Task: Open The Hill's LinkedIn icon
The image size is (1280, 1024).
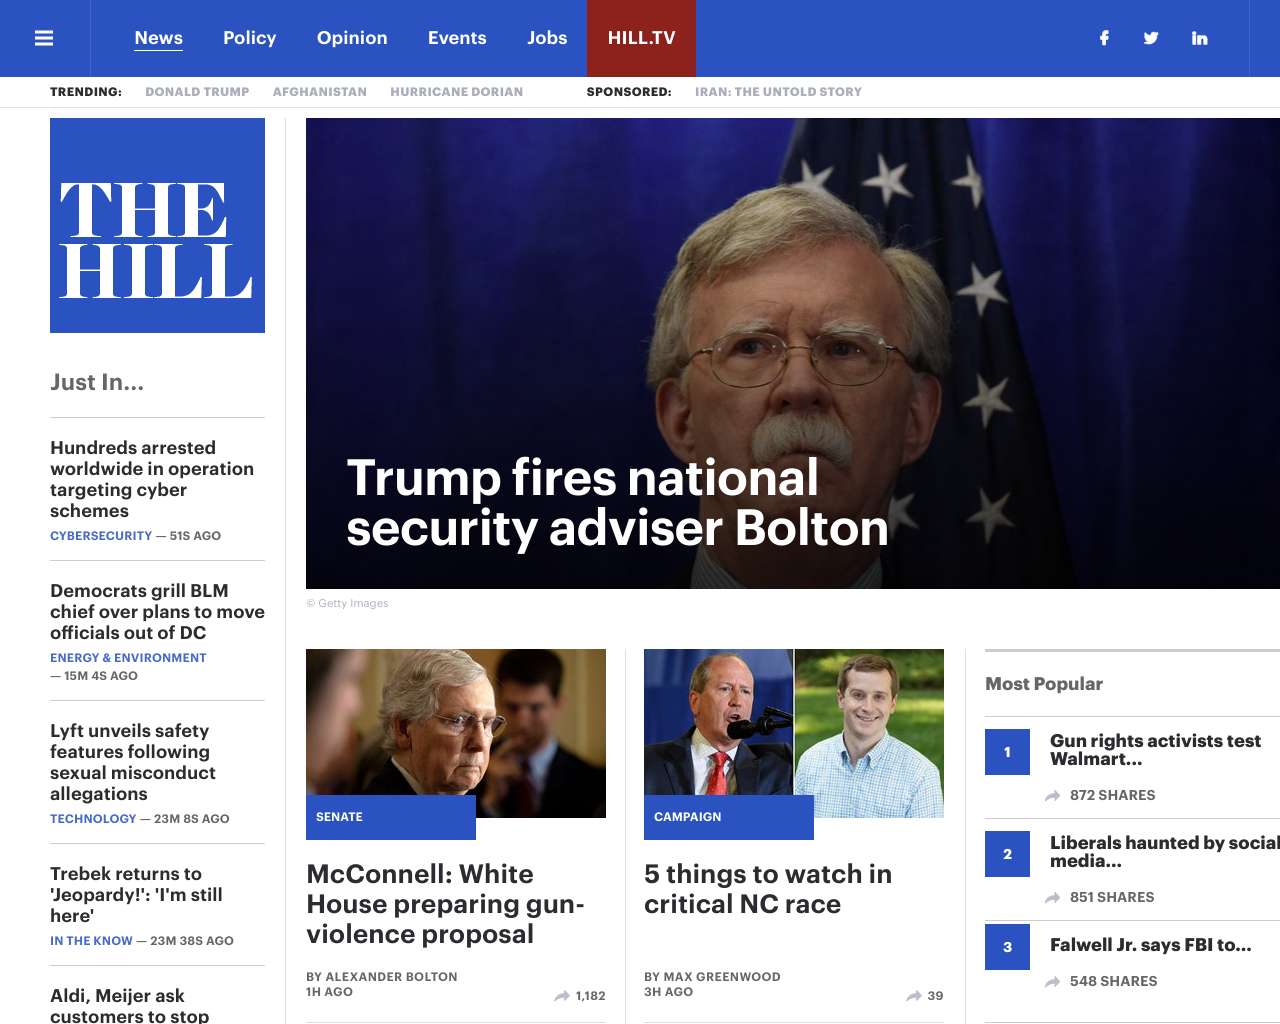Action: (1199, 38)
